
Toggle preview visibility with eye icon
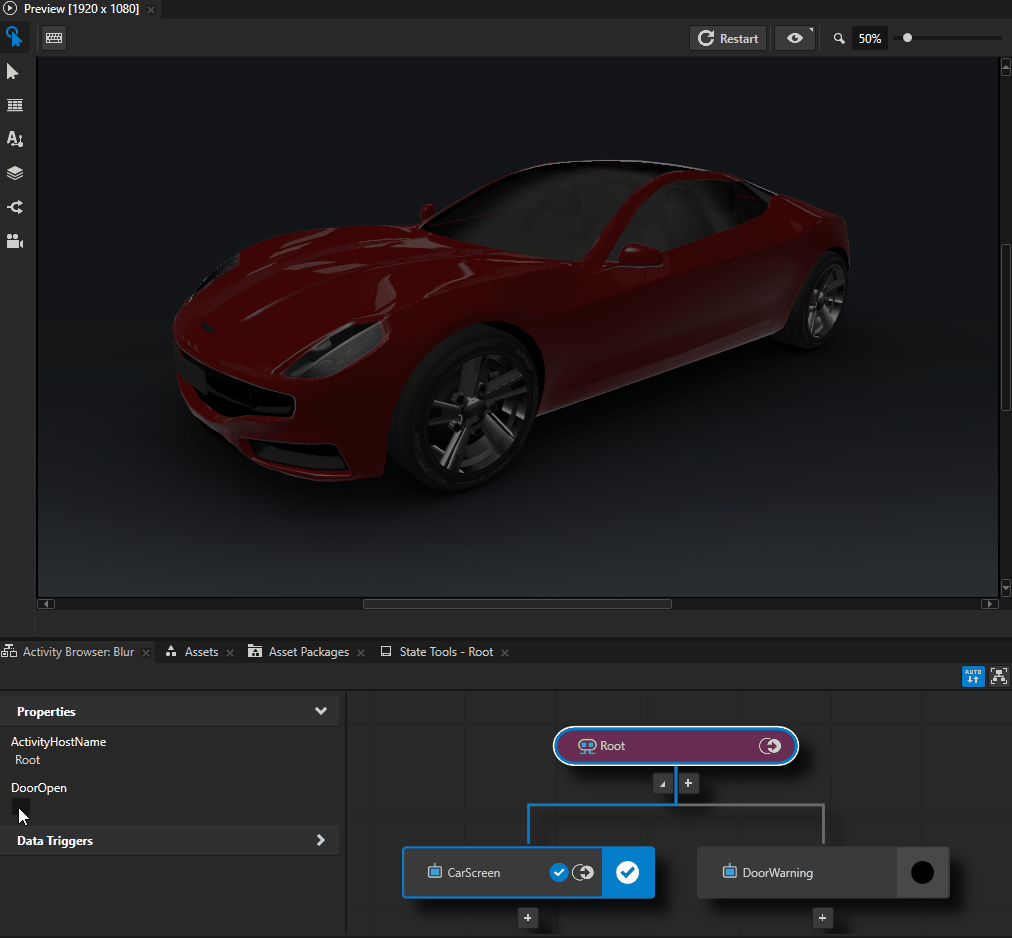point(795,38)
